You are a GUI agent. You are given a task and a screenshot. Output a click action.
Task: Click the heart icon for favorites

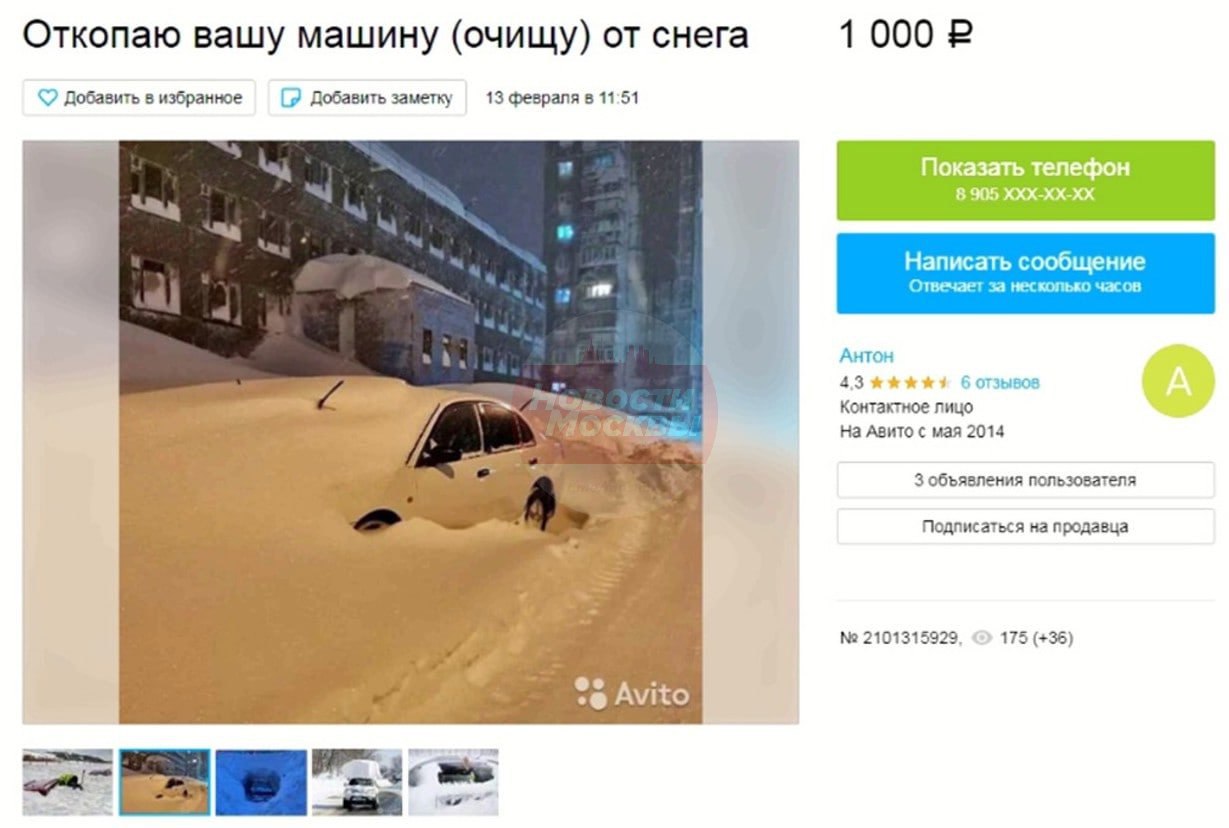pyautogui.click(x=47, y=98)
